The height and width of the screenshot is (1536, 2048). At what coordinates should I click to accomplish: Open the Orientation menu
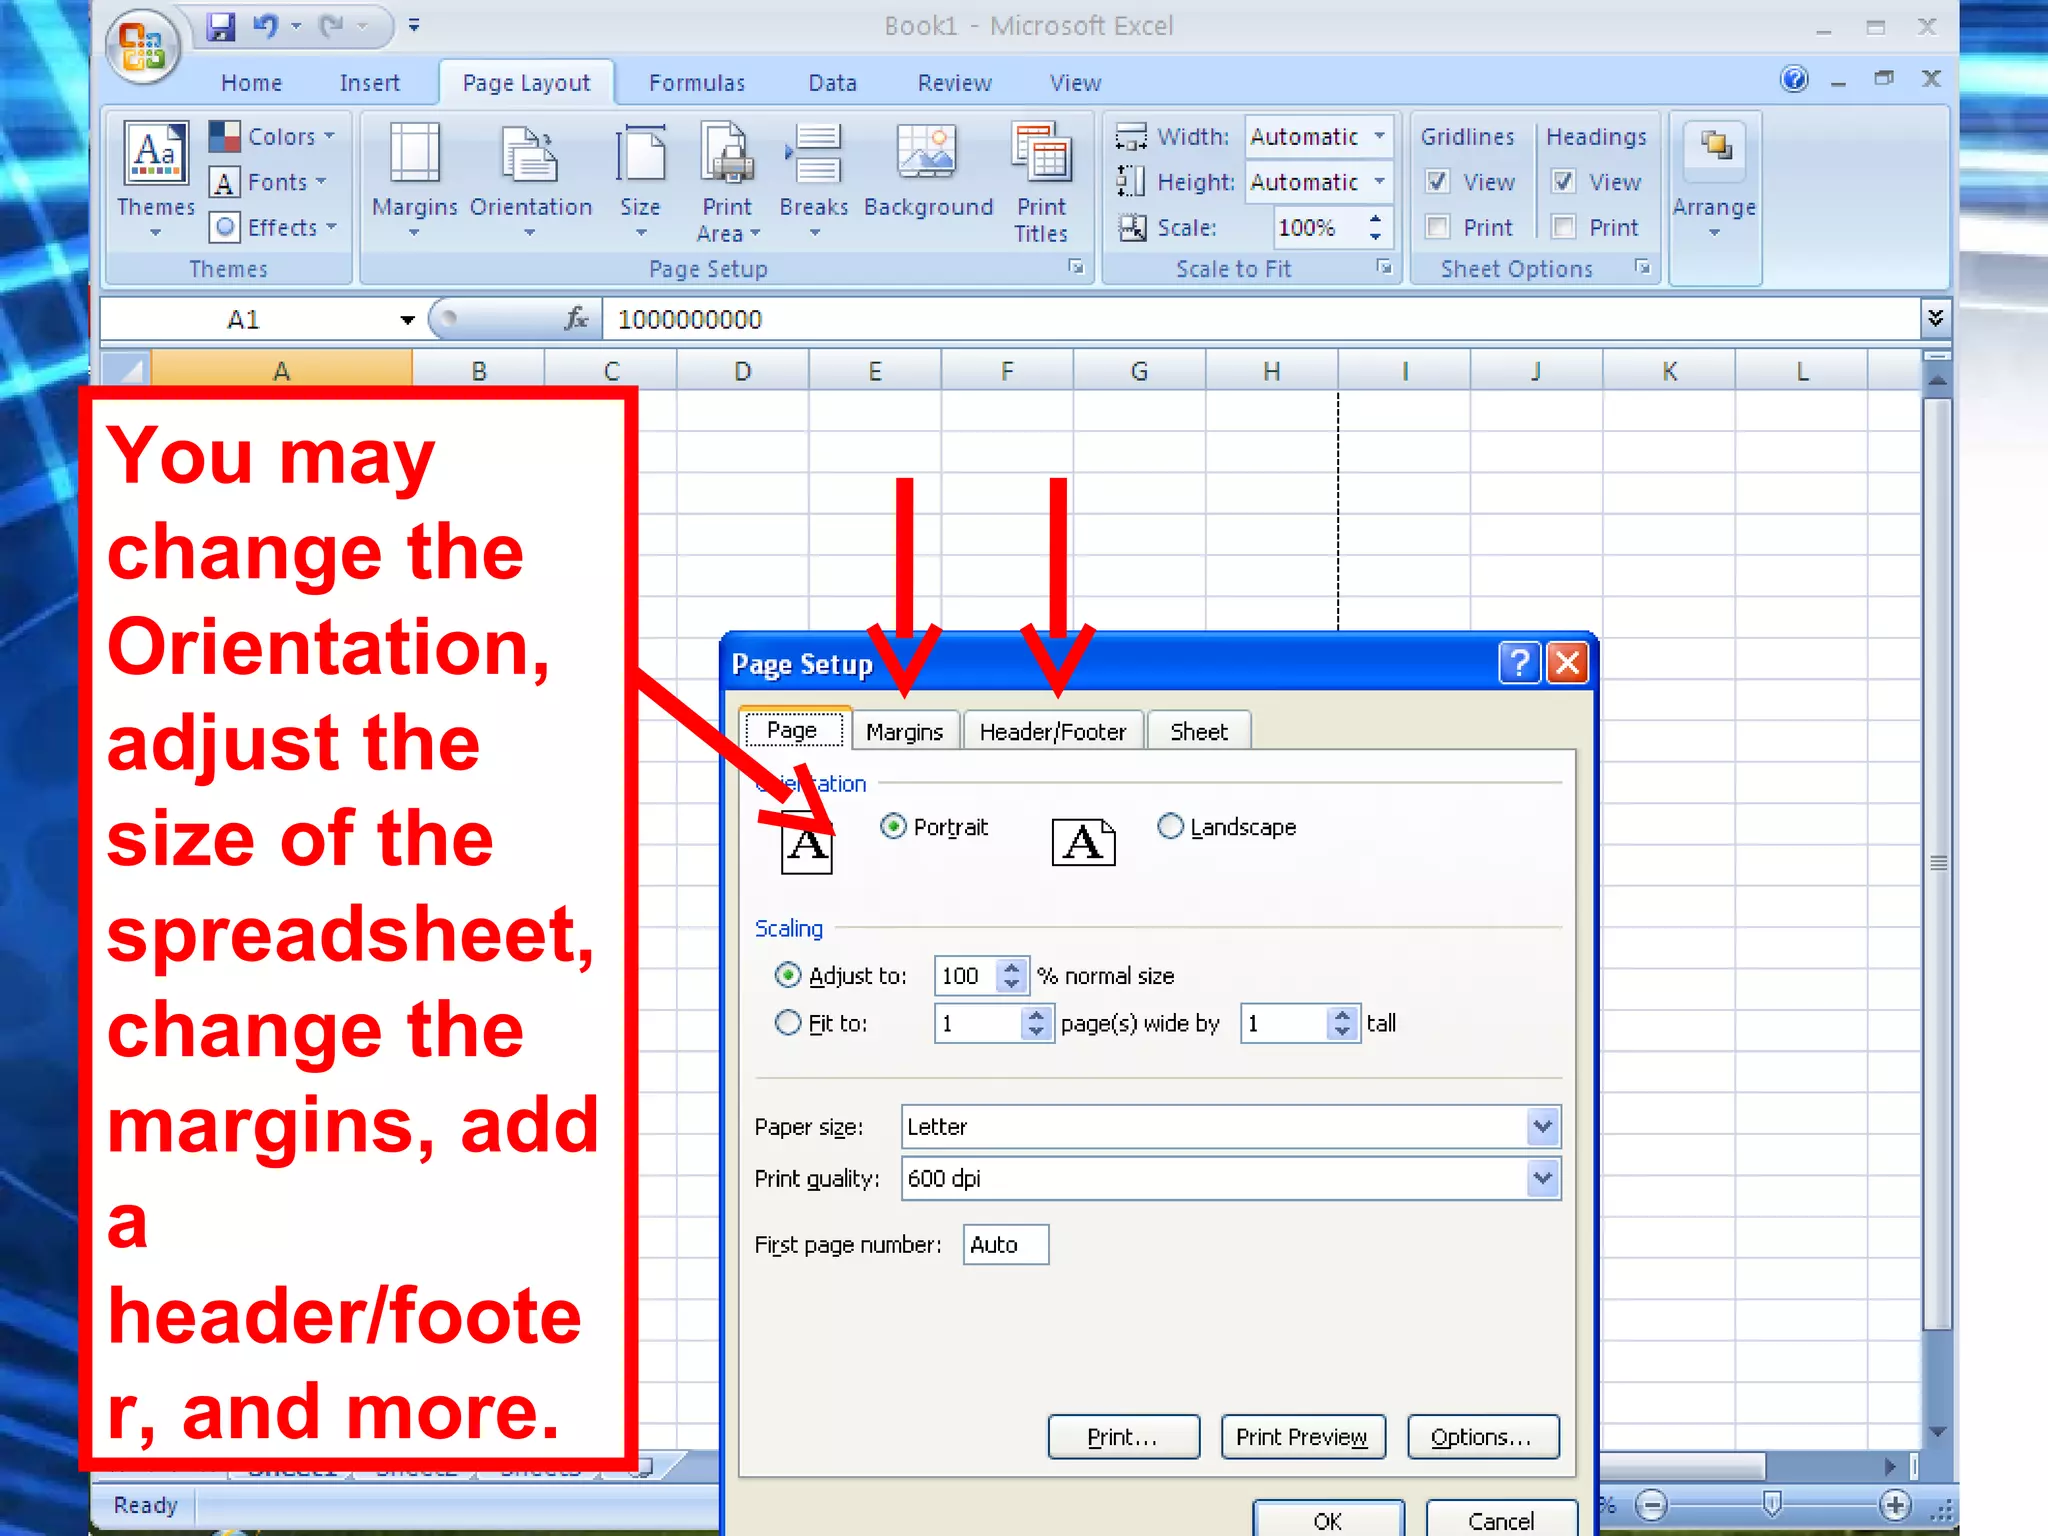click(531, 180)
